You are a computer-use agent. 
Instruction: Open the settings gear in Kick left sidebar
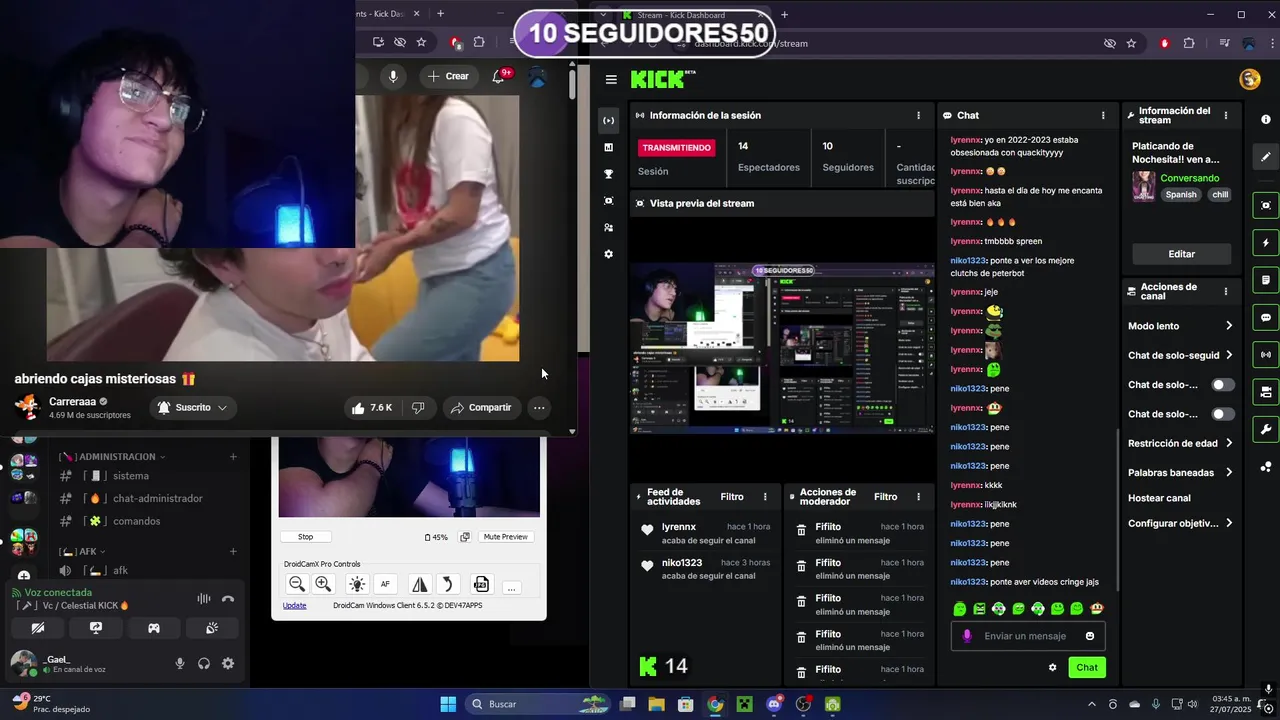click(x=608, y=254)
